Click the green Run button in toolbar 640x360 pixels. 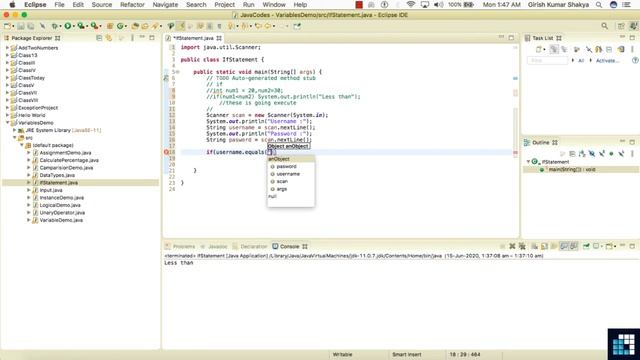pyautogui.click(x=68, y=26)
